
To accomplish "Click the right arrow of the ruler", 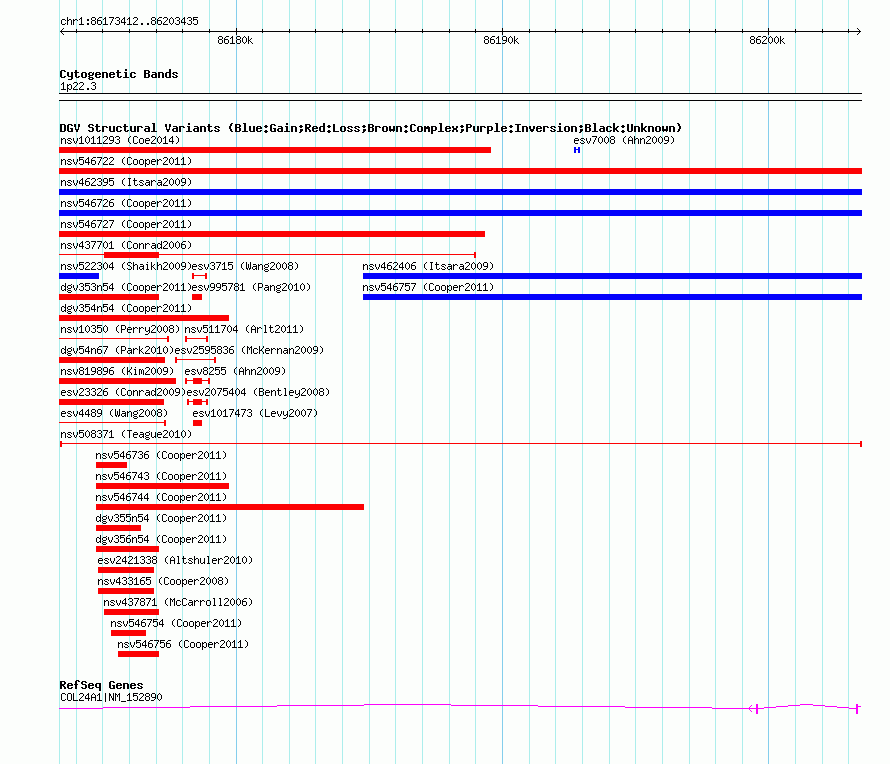I will click(858, 31).
